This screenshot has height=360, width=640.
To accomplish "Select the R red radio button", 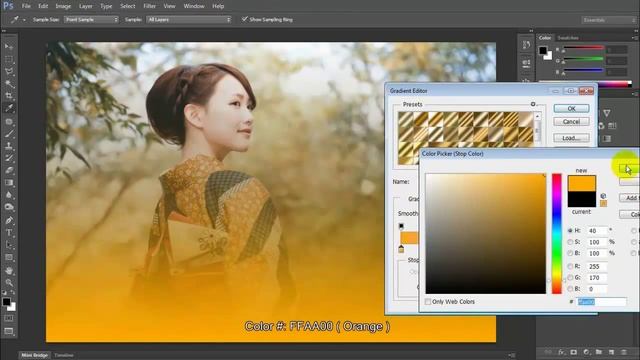I will (x=570, y=266).
